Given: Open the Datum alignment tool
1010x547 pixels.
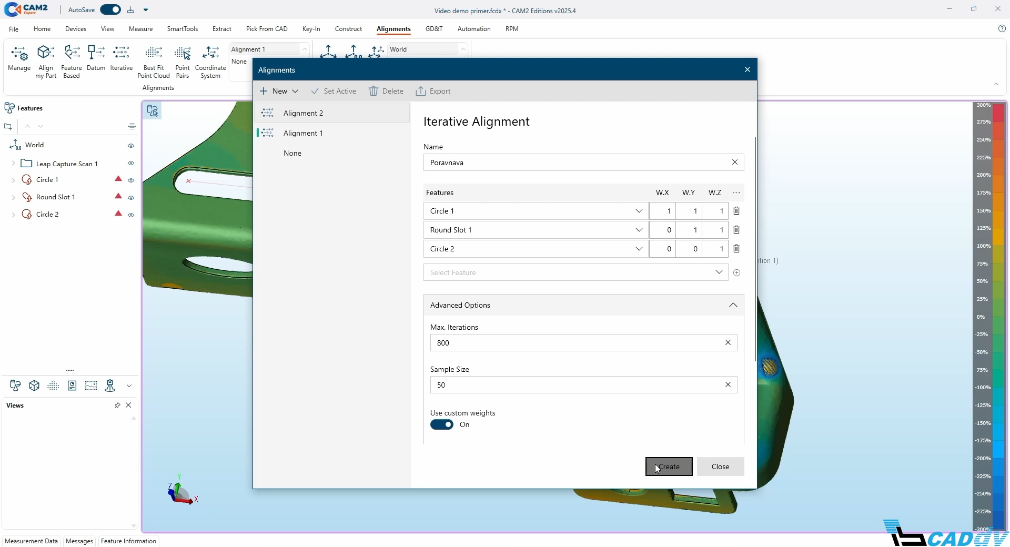Looking at the screenshot, I should [x=96, y=58].
